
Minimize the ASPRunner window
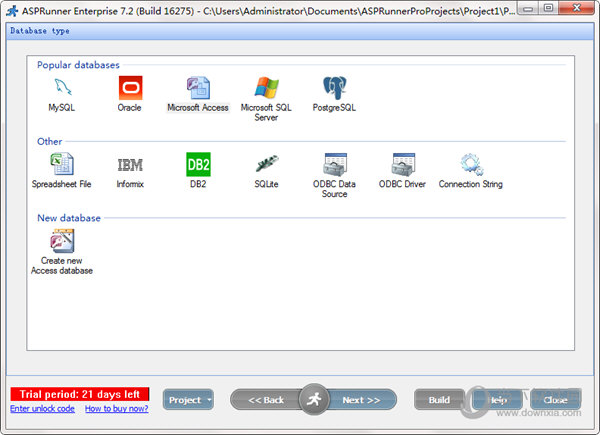pos(528,8)
